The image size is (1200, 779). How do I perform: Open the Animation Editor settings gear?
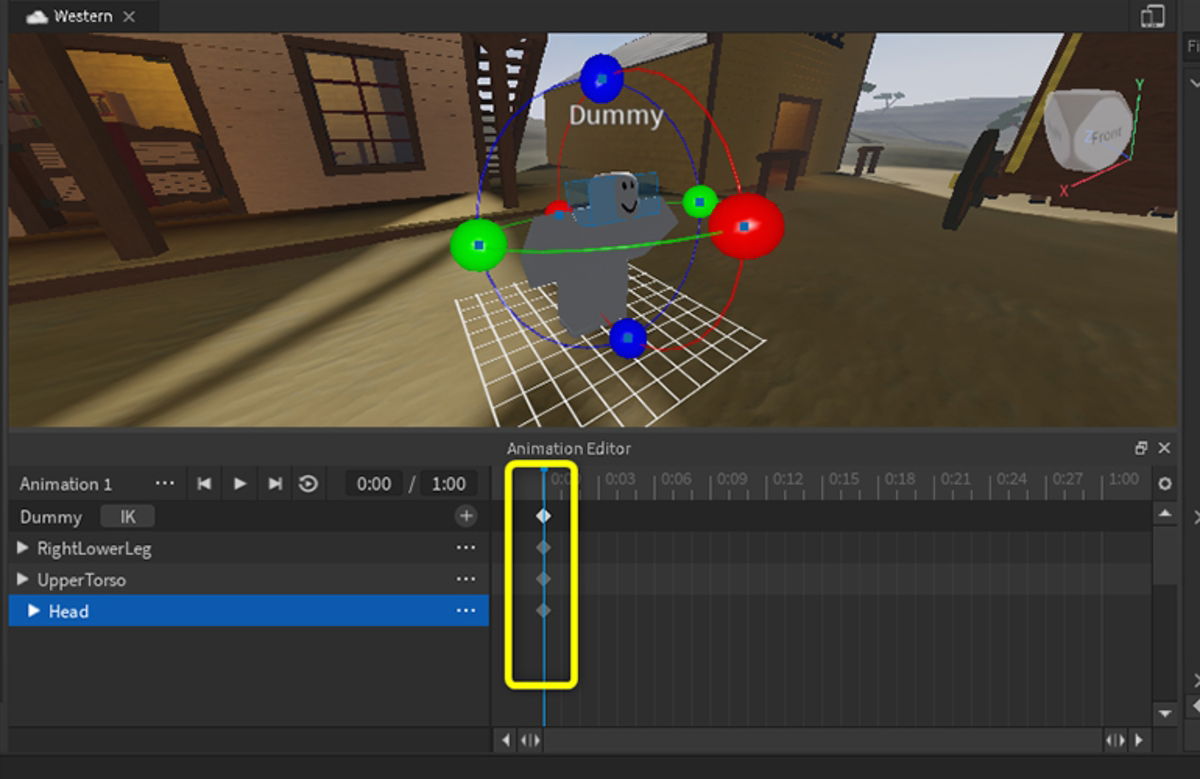coord(1164,483)
